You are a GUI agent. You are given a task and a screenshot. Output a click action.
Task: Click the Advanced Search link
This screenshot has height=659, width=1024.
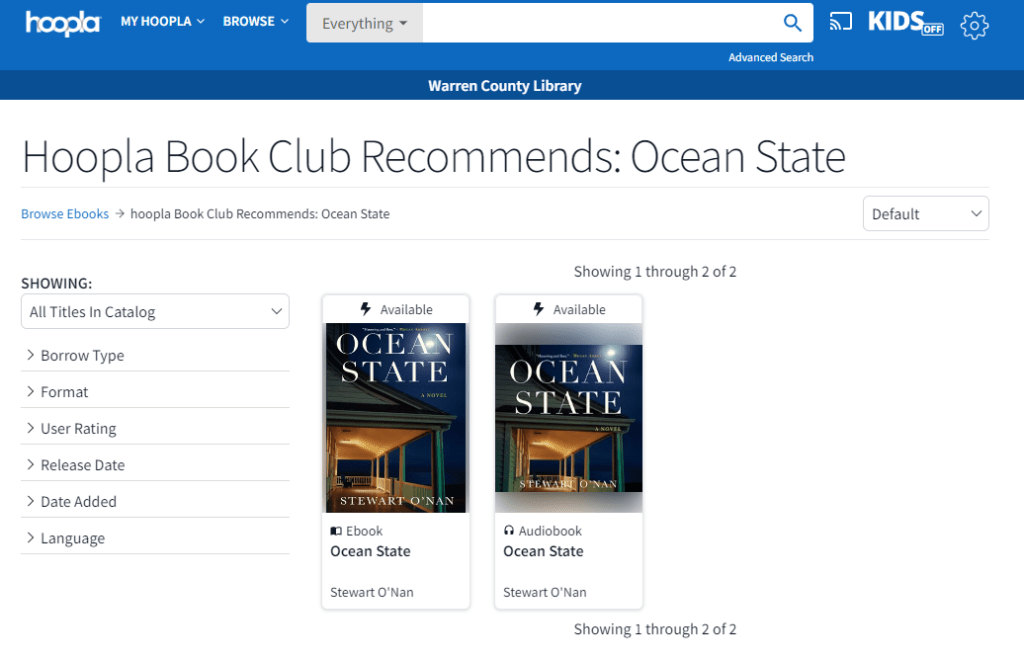tap(770, 57)
